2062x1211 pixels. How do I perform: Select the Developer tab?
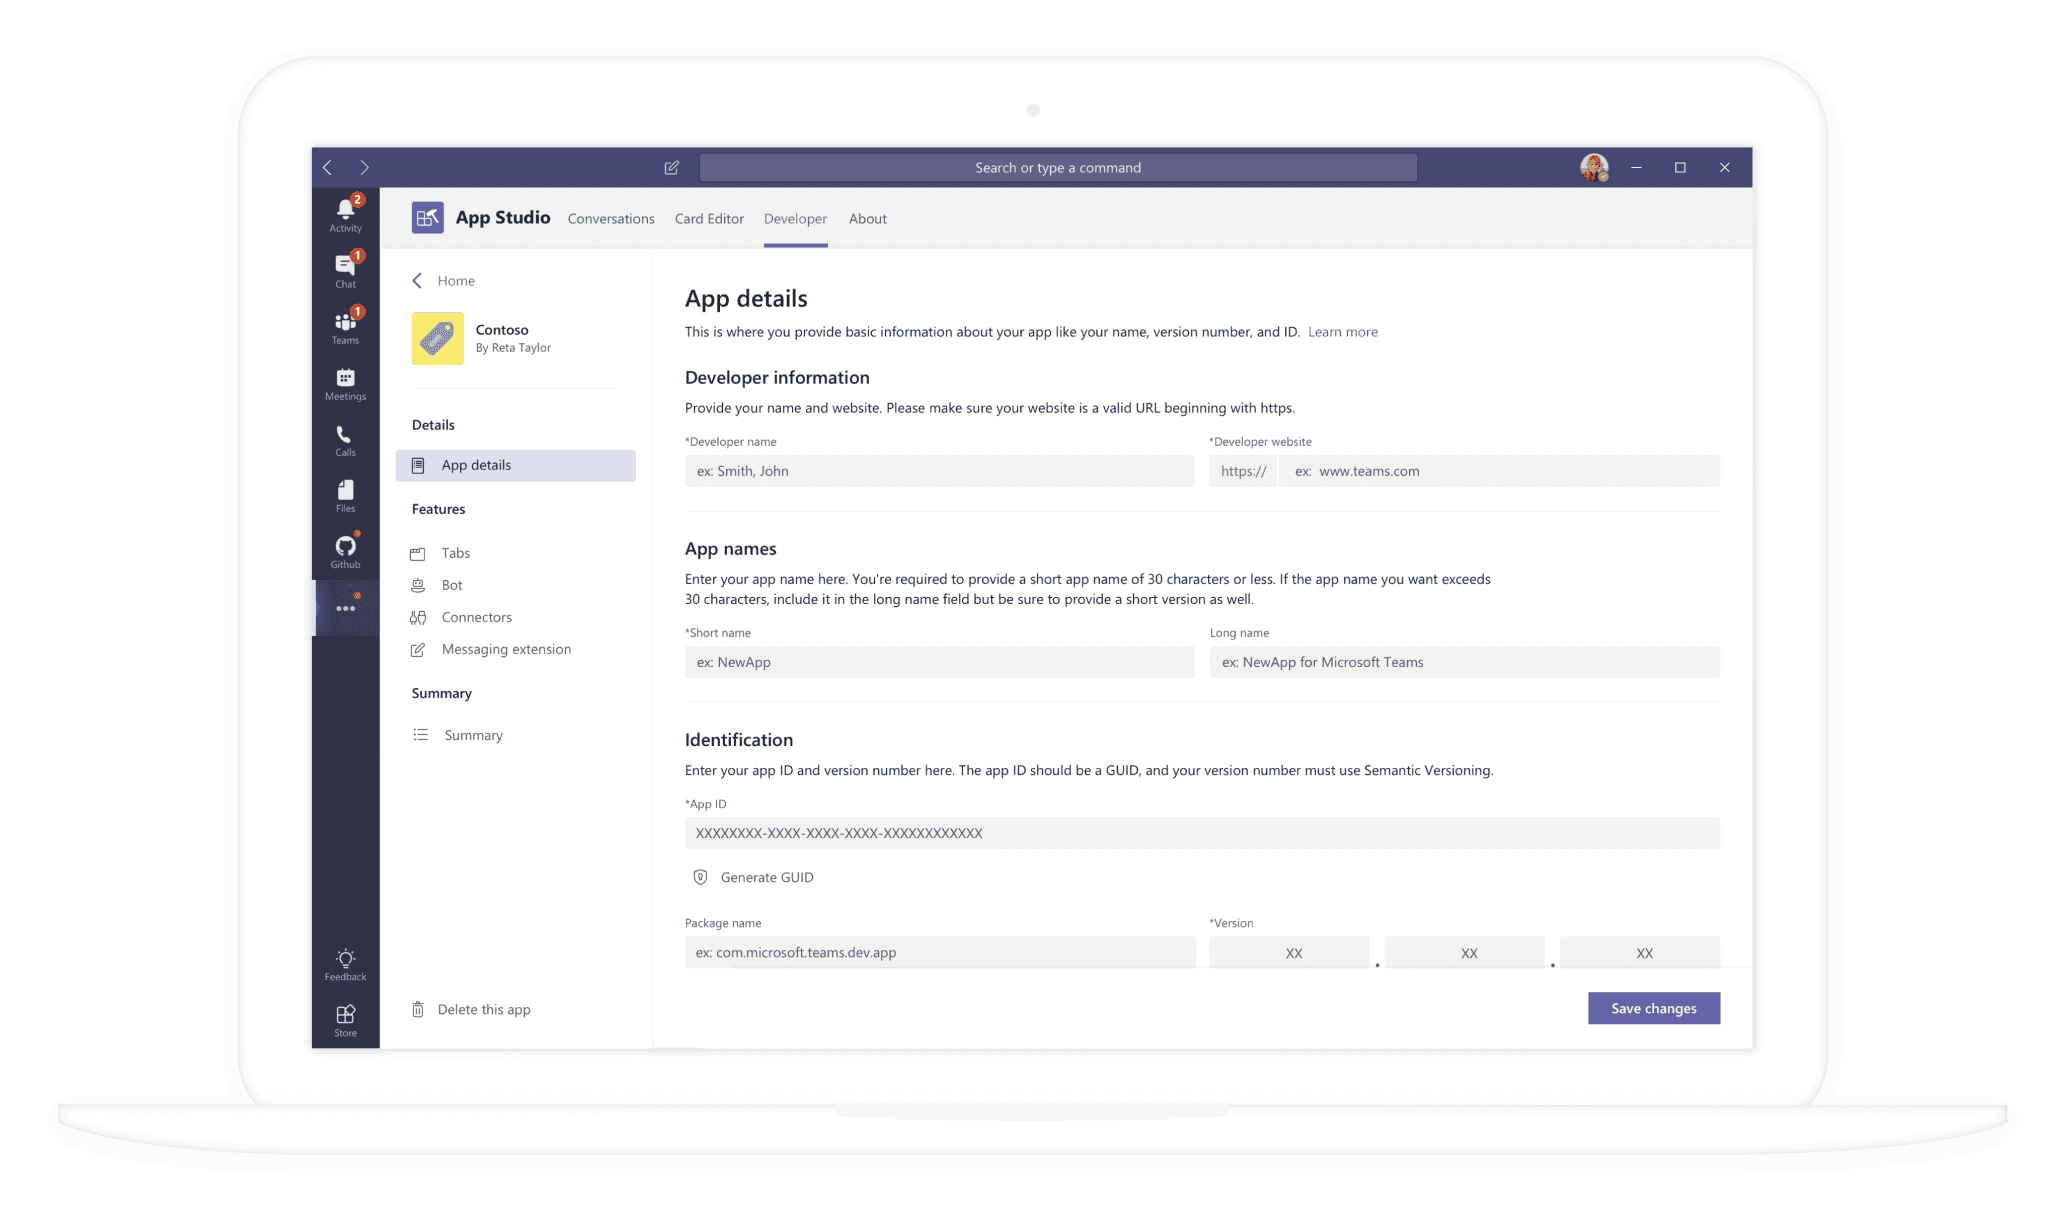(x=795, y=219)
